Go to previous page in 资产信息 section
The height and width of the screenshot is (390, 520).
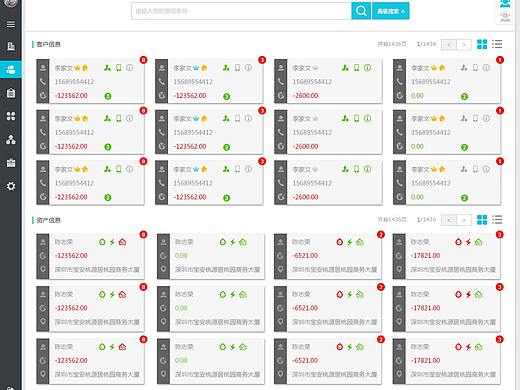click(449, 220)
